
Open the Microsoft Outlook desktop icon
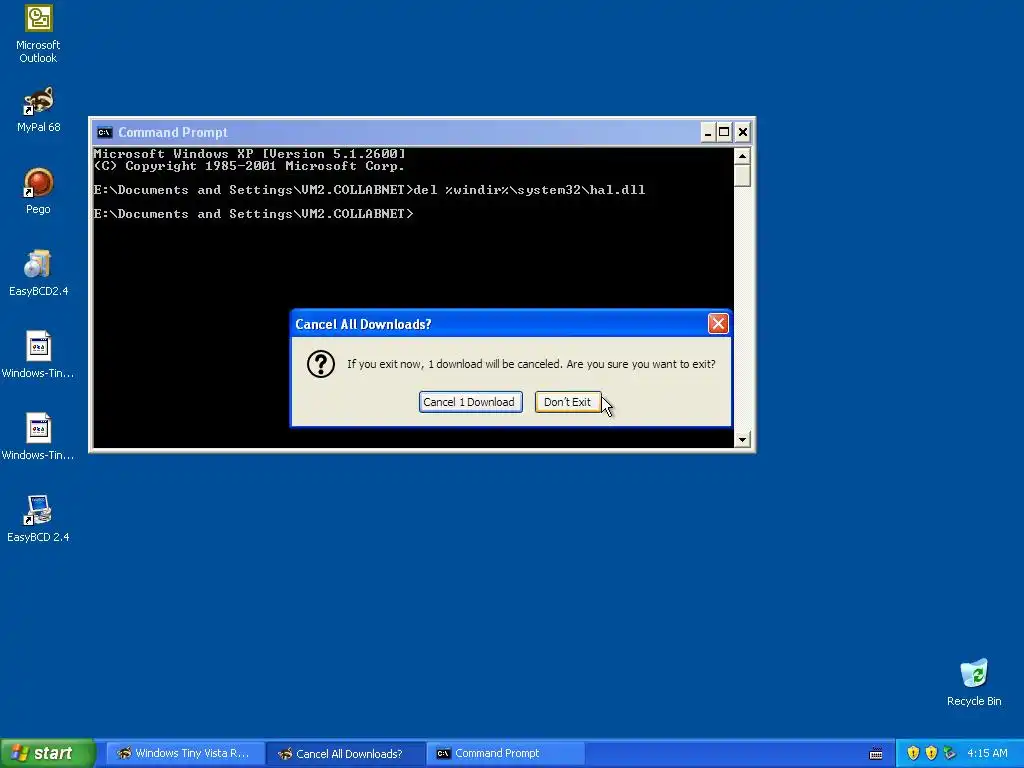pos(38,34)
